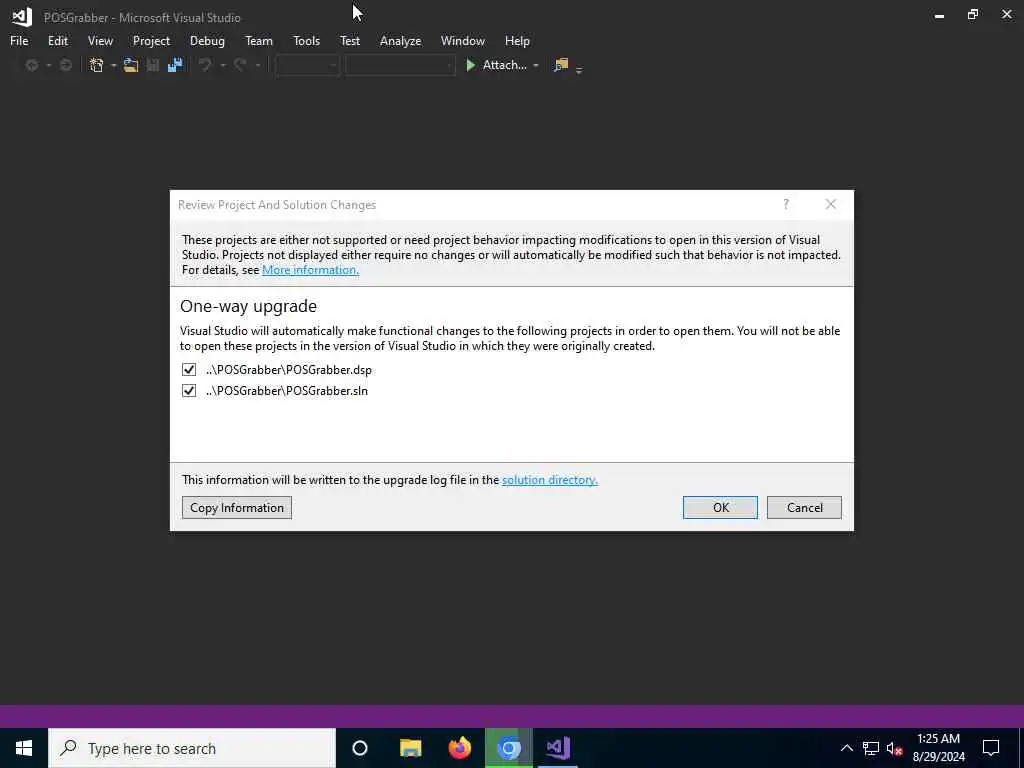
Task: Open the Test menu
Action: [x=349, y=40]
